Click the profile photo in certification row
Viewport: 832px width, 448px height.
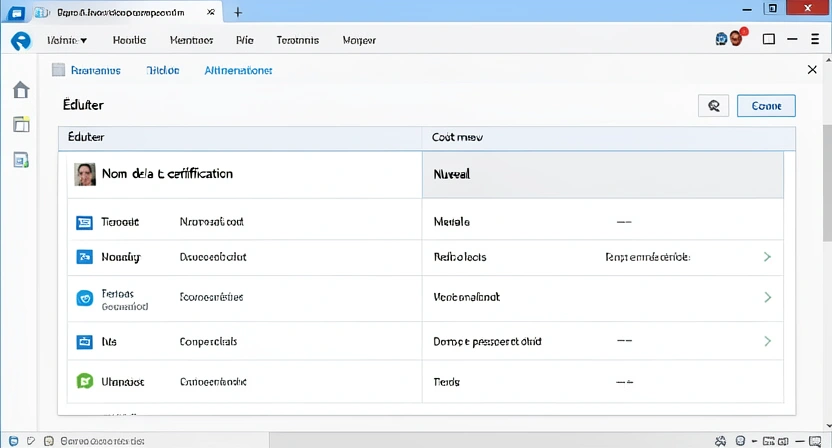[x=85, y=174]
